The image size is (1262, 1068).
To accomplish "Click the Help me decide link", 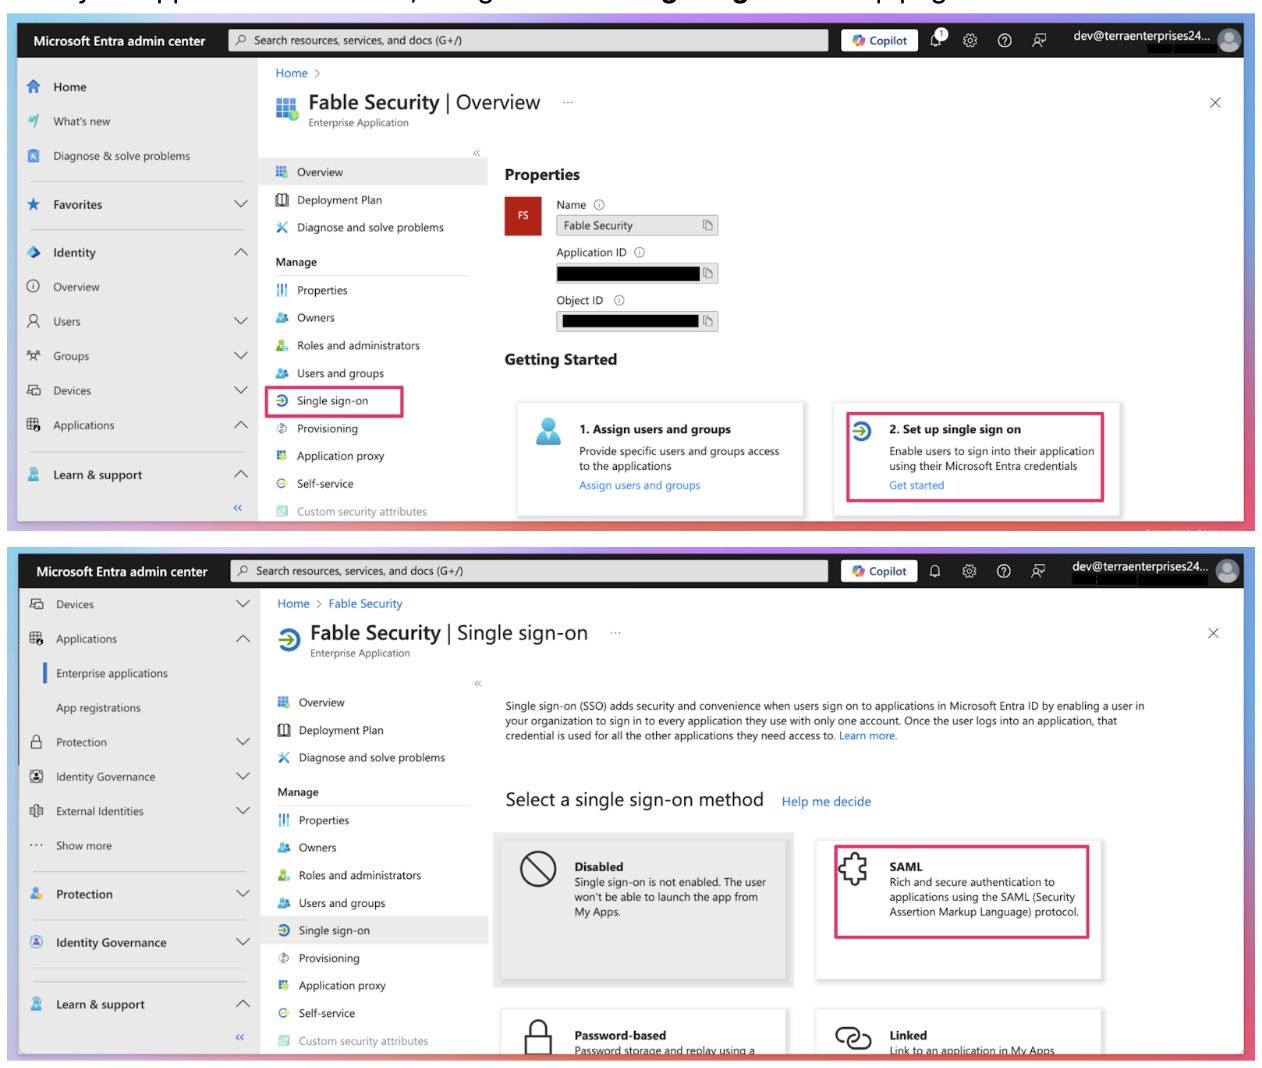I will point(826,802).
